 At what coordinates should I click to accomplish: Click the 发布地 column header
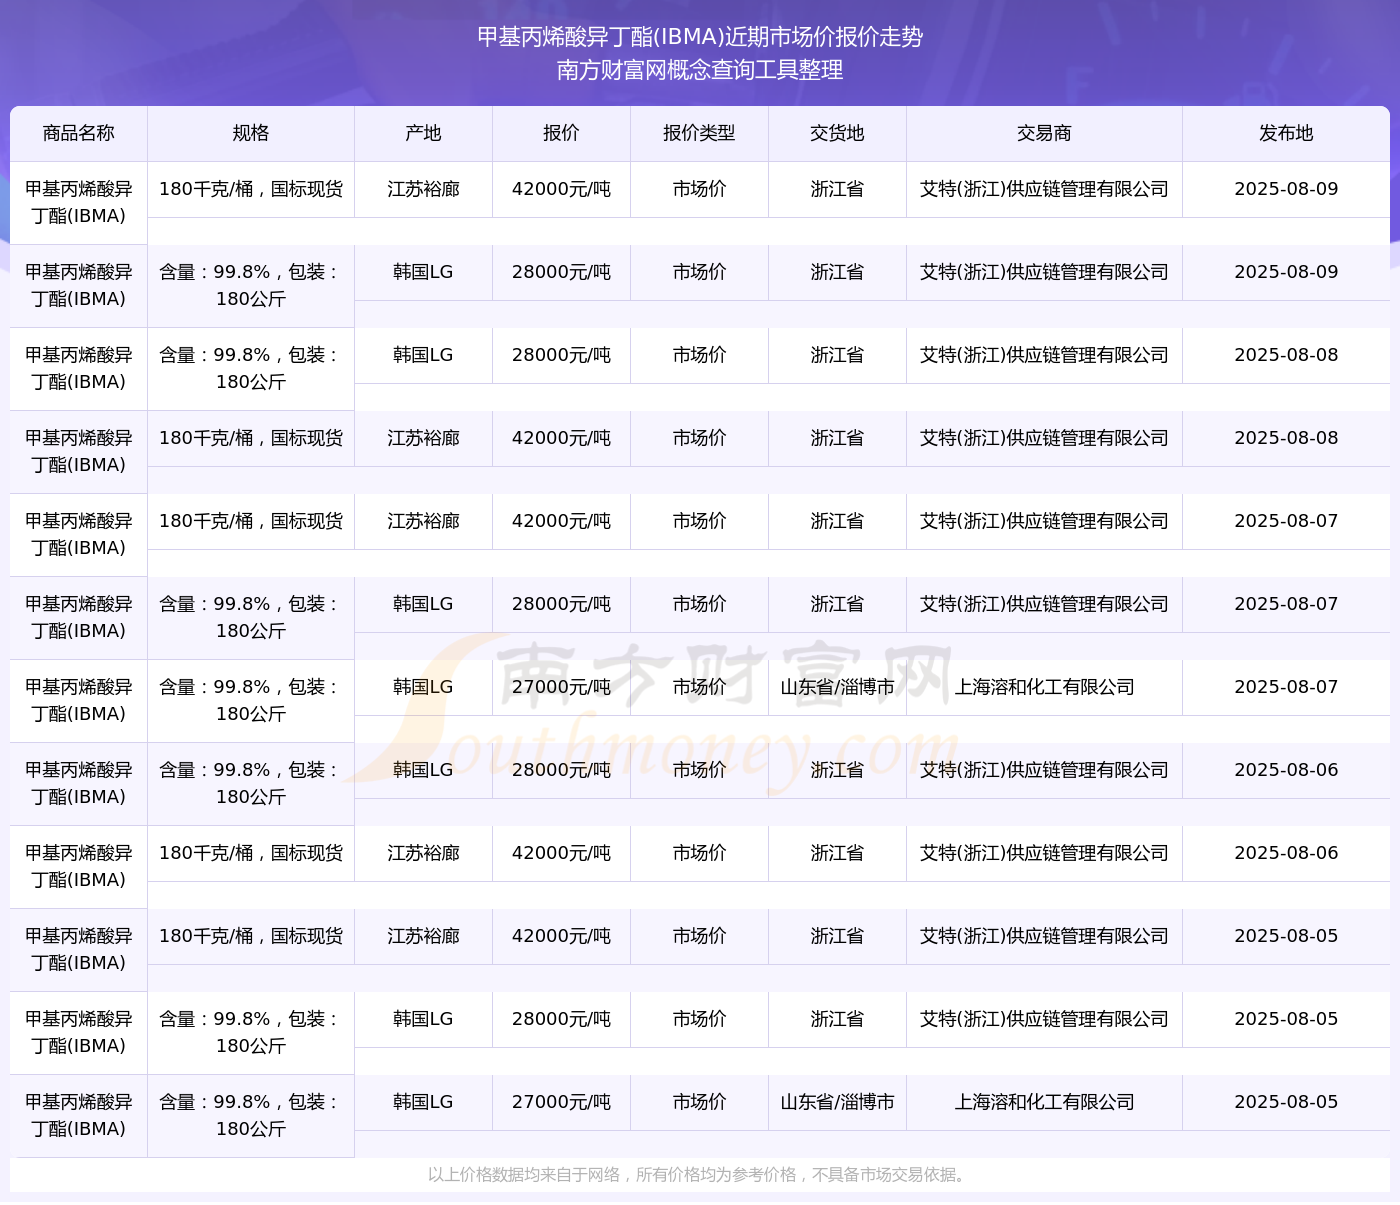click(1286, 133)
